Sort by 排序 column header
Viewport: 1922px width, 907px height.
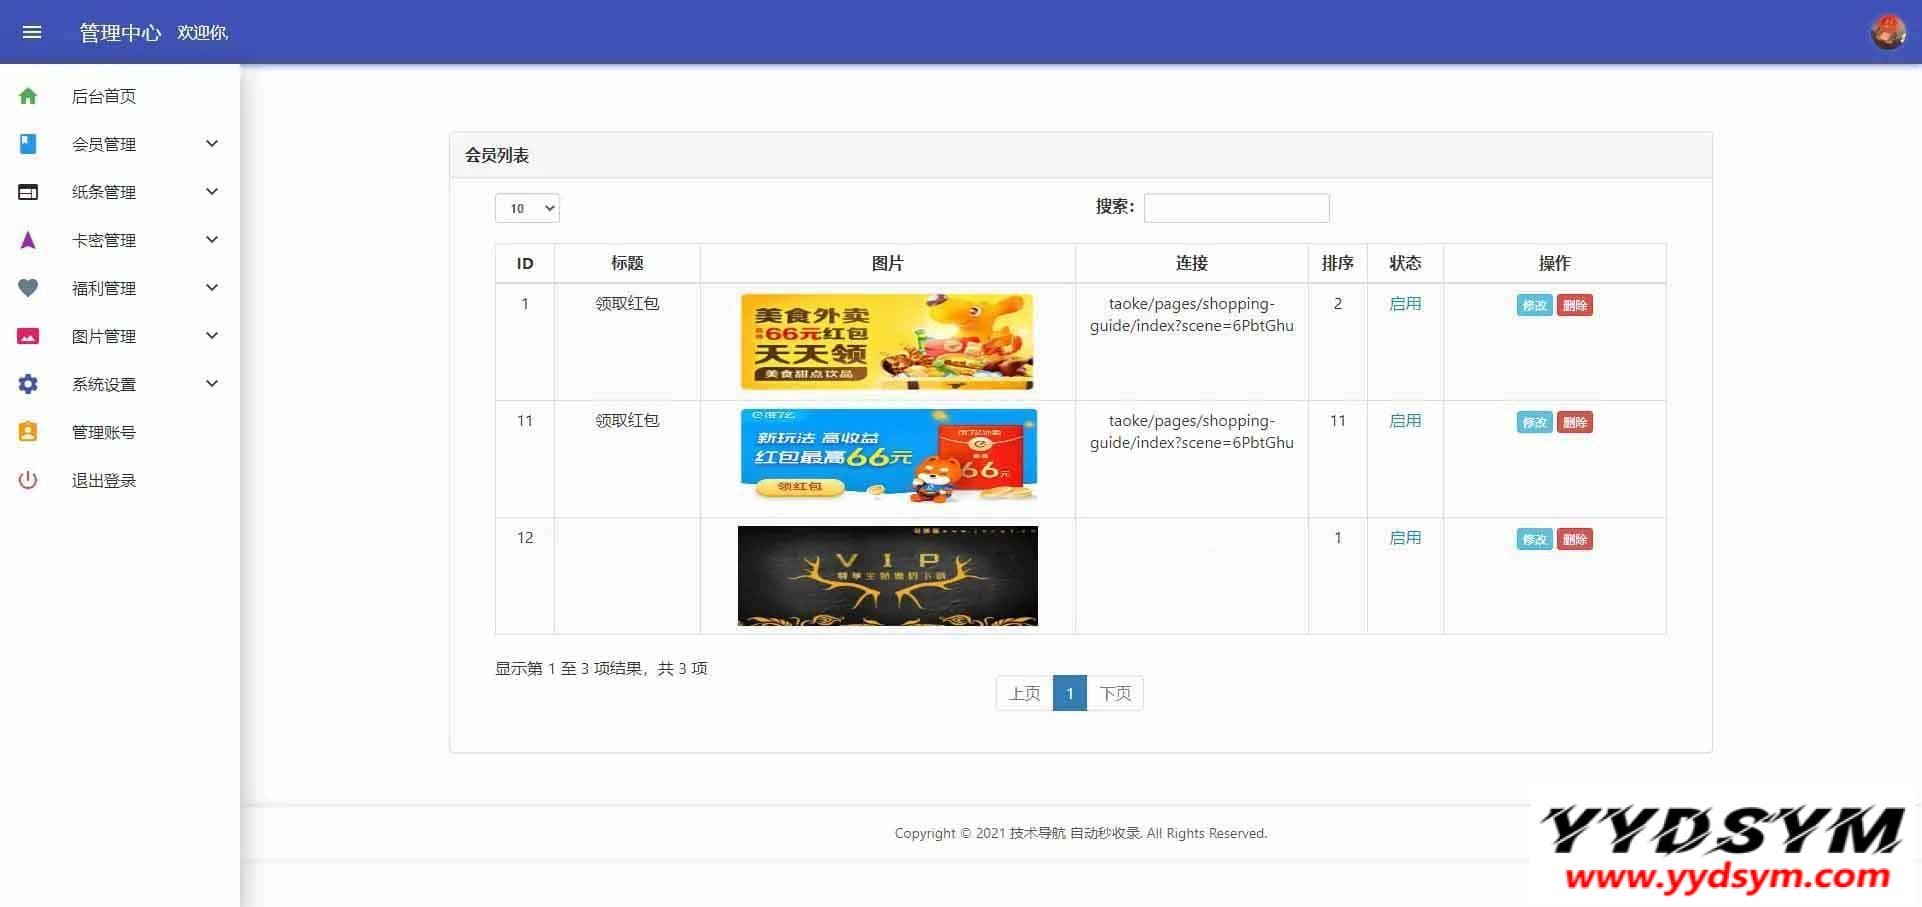pos(1338,263)
